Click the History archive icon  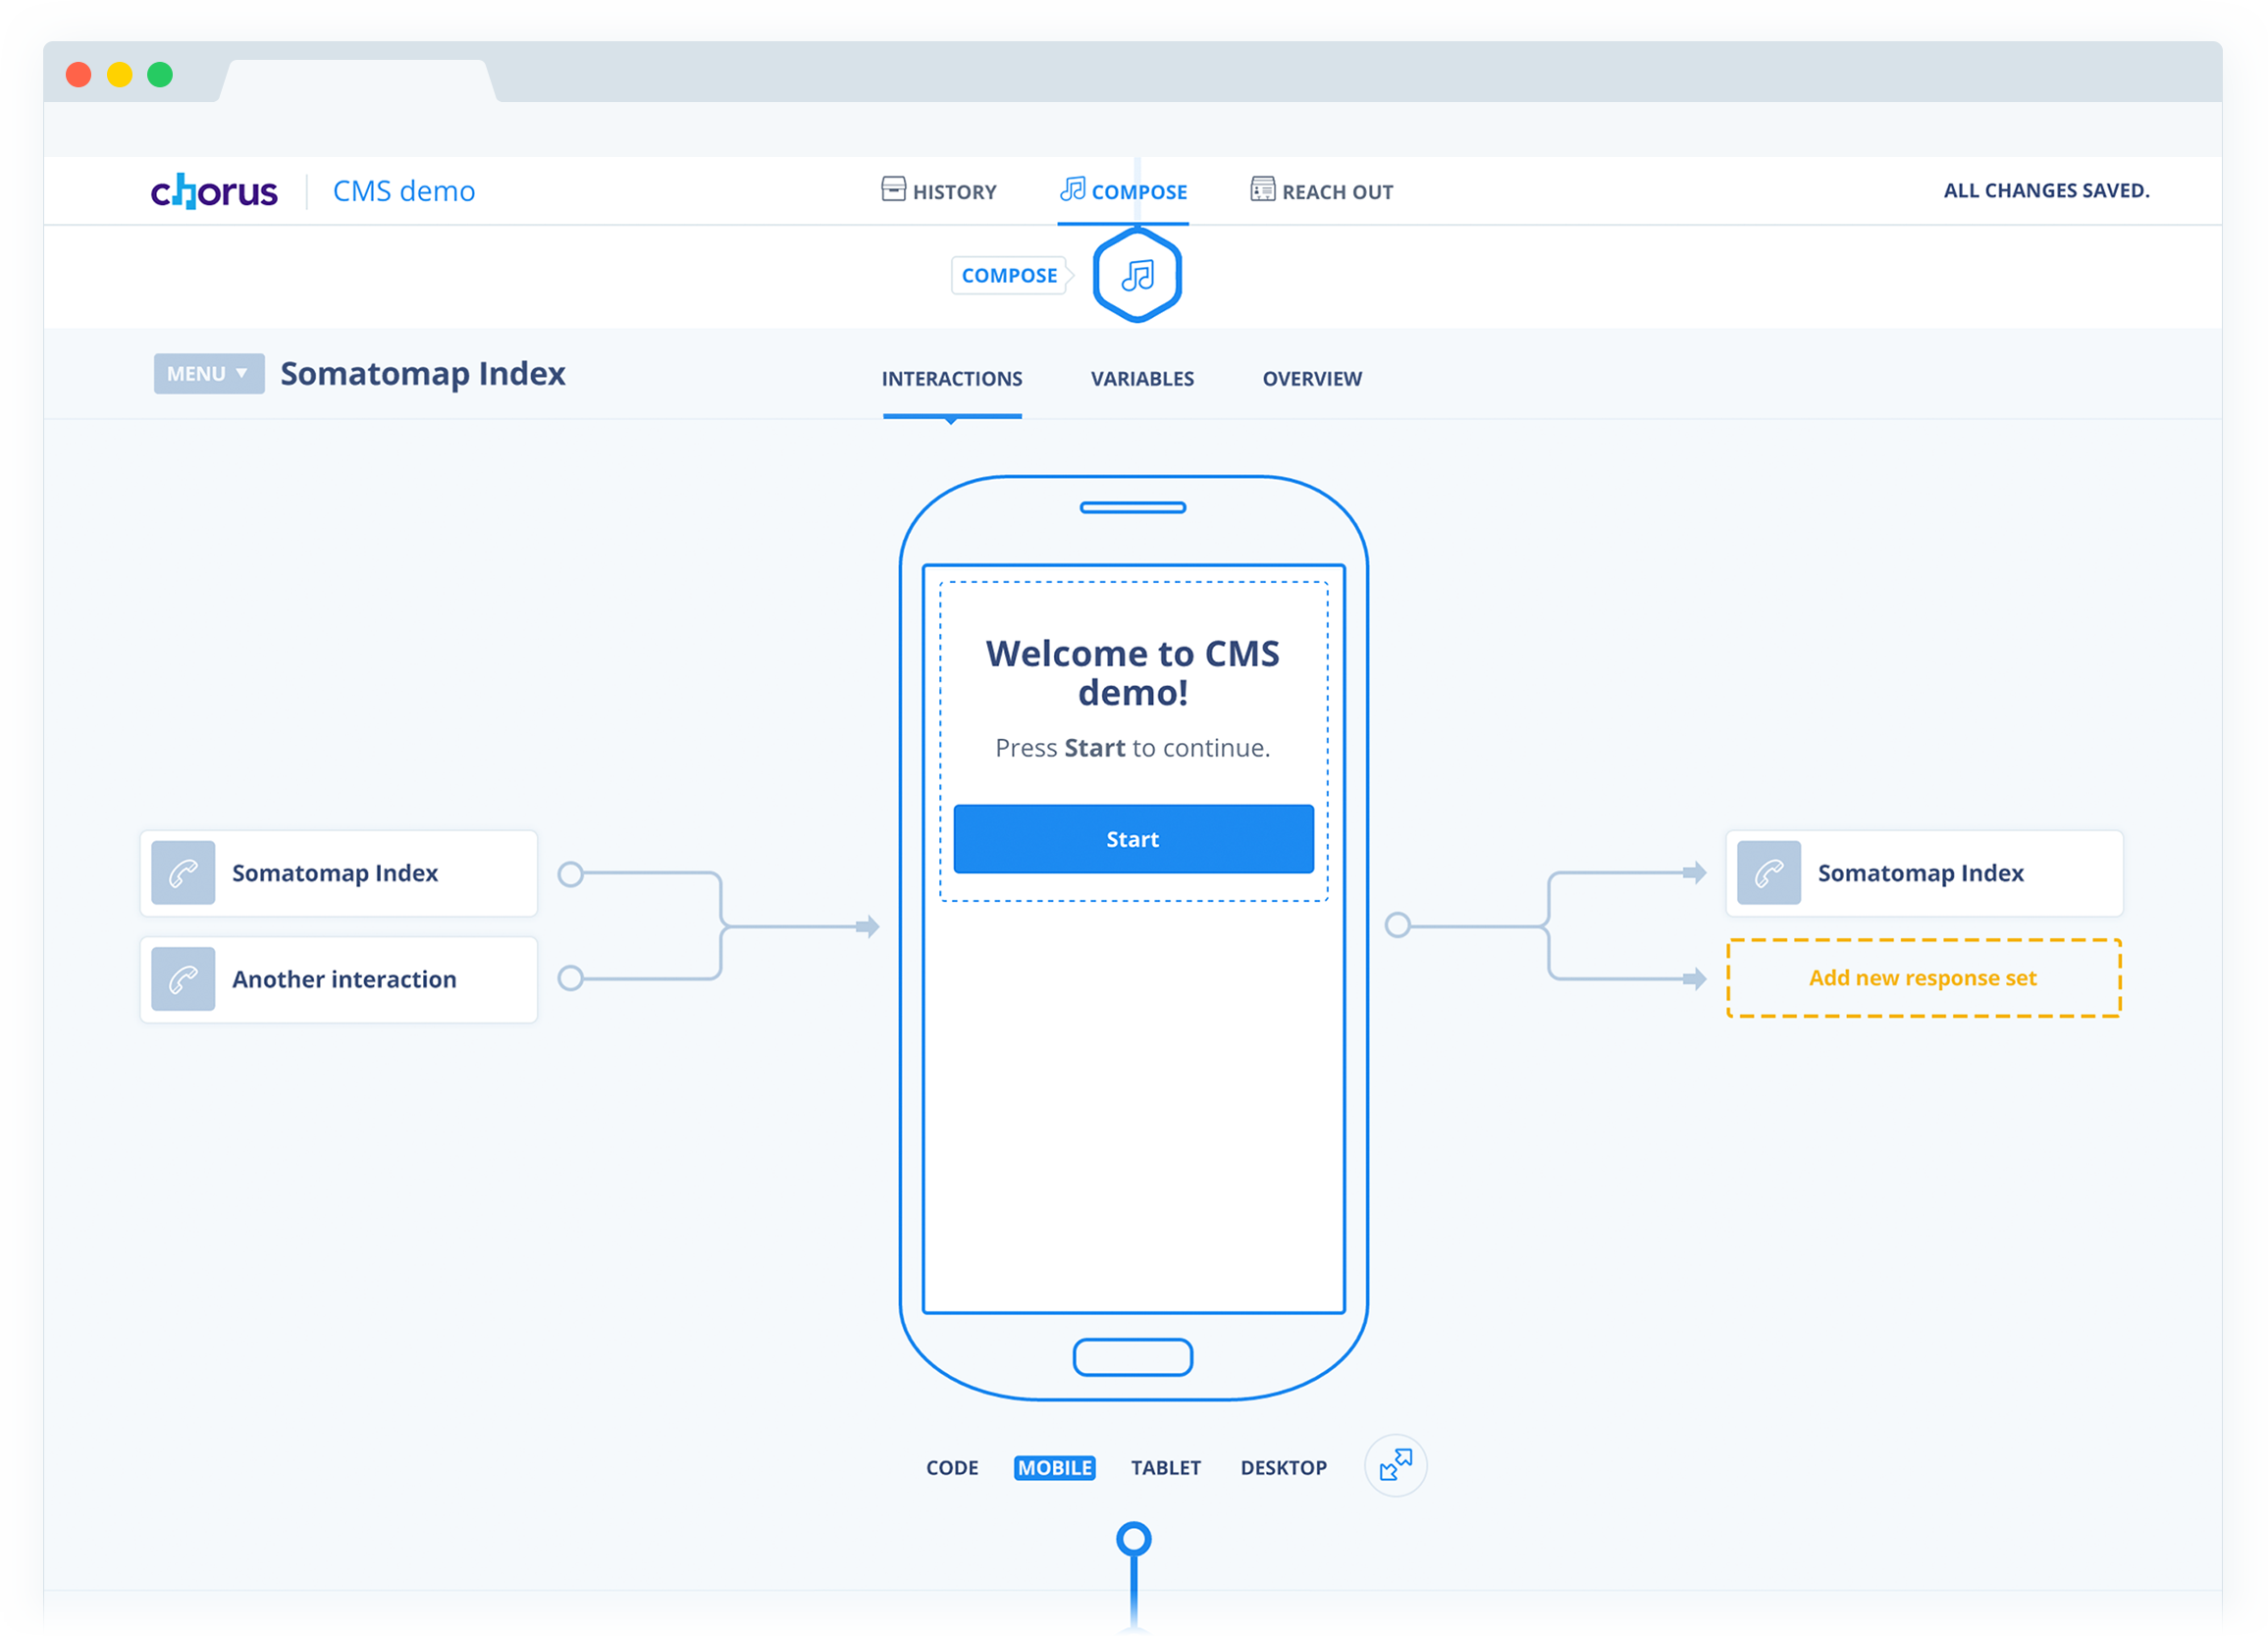pos(893,189)
